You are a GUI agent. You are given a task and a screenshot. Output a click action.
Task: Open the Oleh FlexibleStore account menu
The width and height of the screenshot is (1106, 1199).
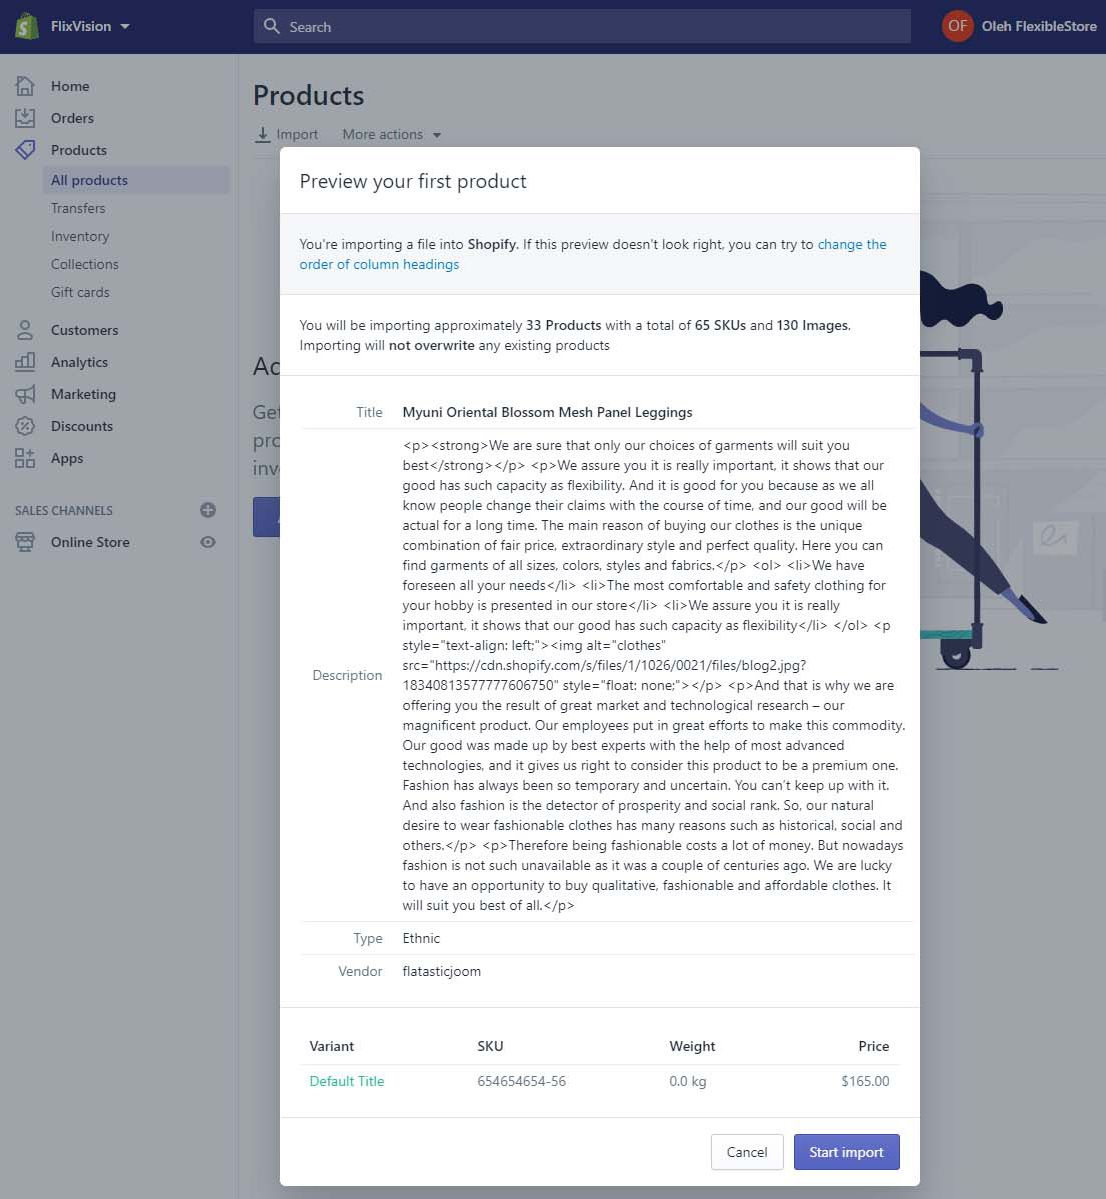[x=1019, y=26]
